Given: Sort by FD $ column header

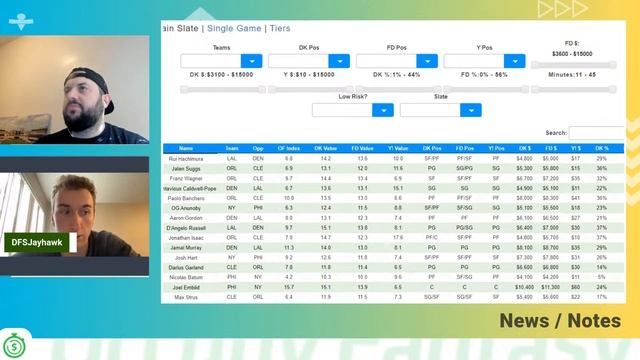Looking at the screenshot, I should coord(551,149).
